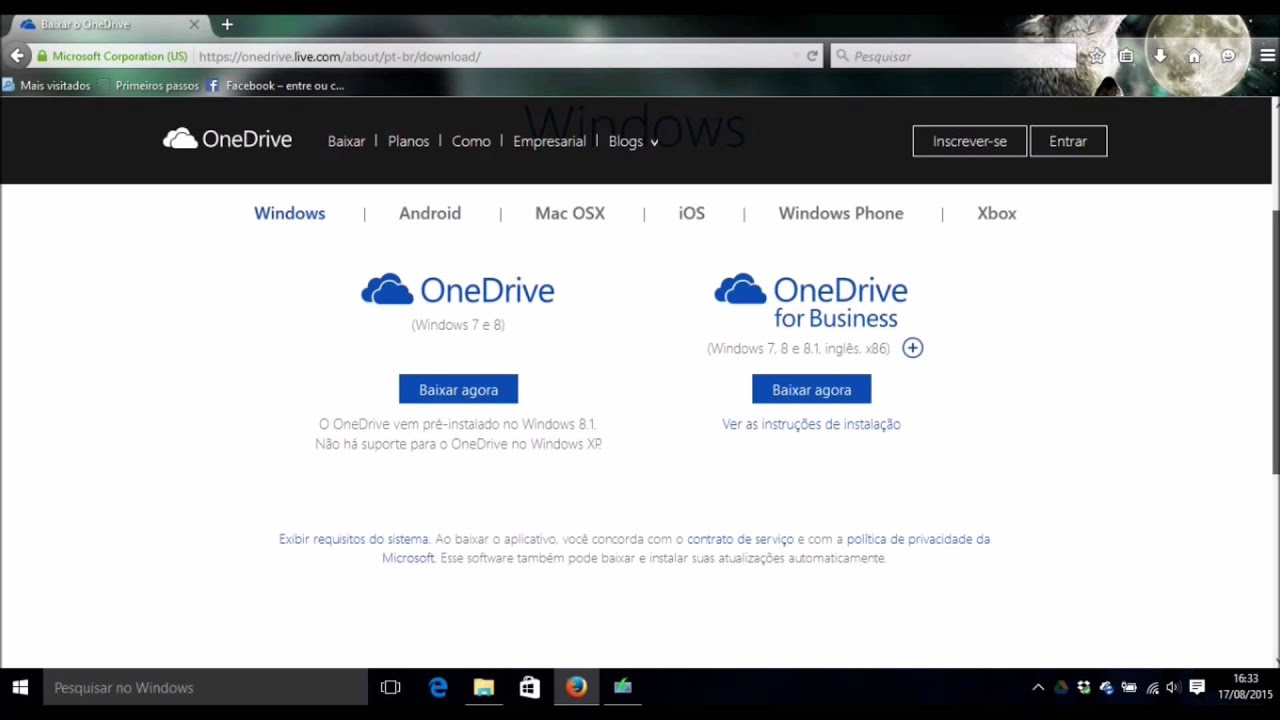Open the Como navigation item
This screenshot has width=1280, height=720.
tap(471, 141)
